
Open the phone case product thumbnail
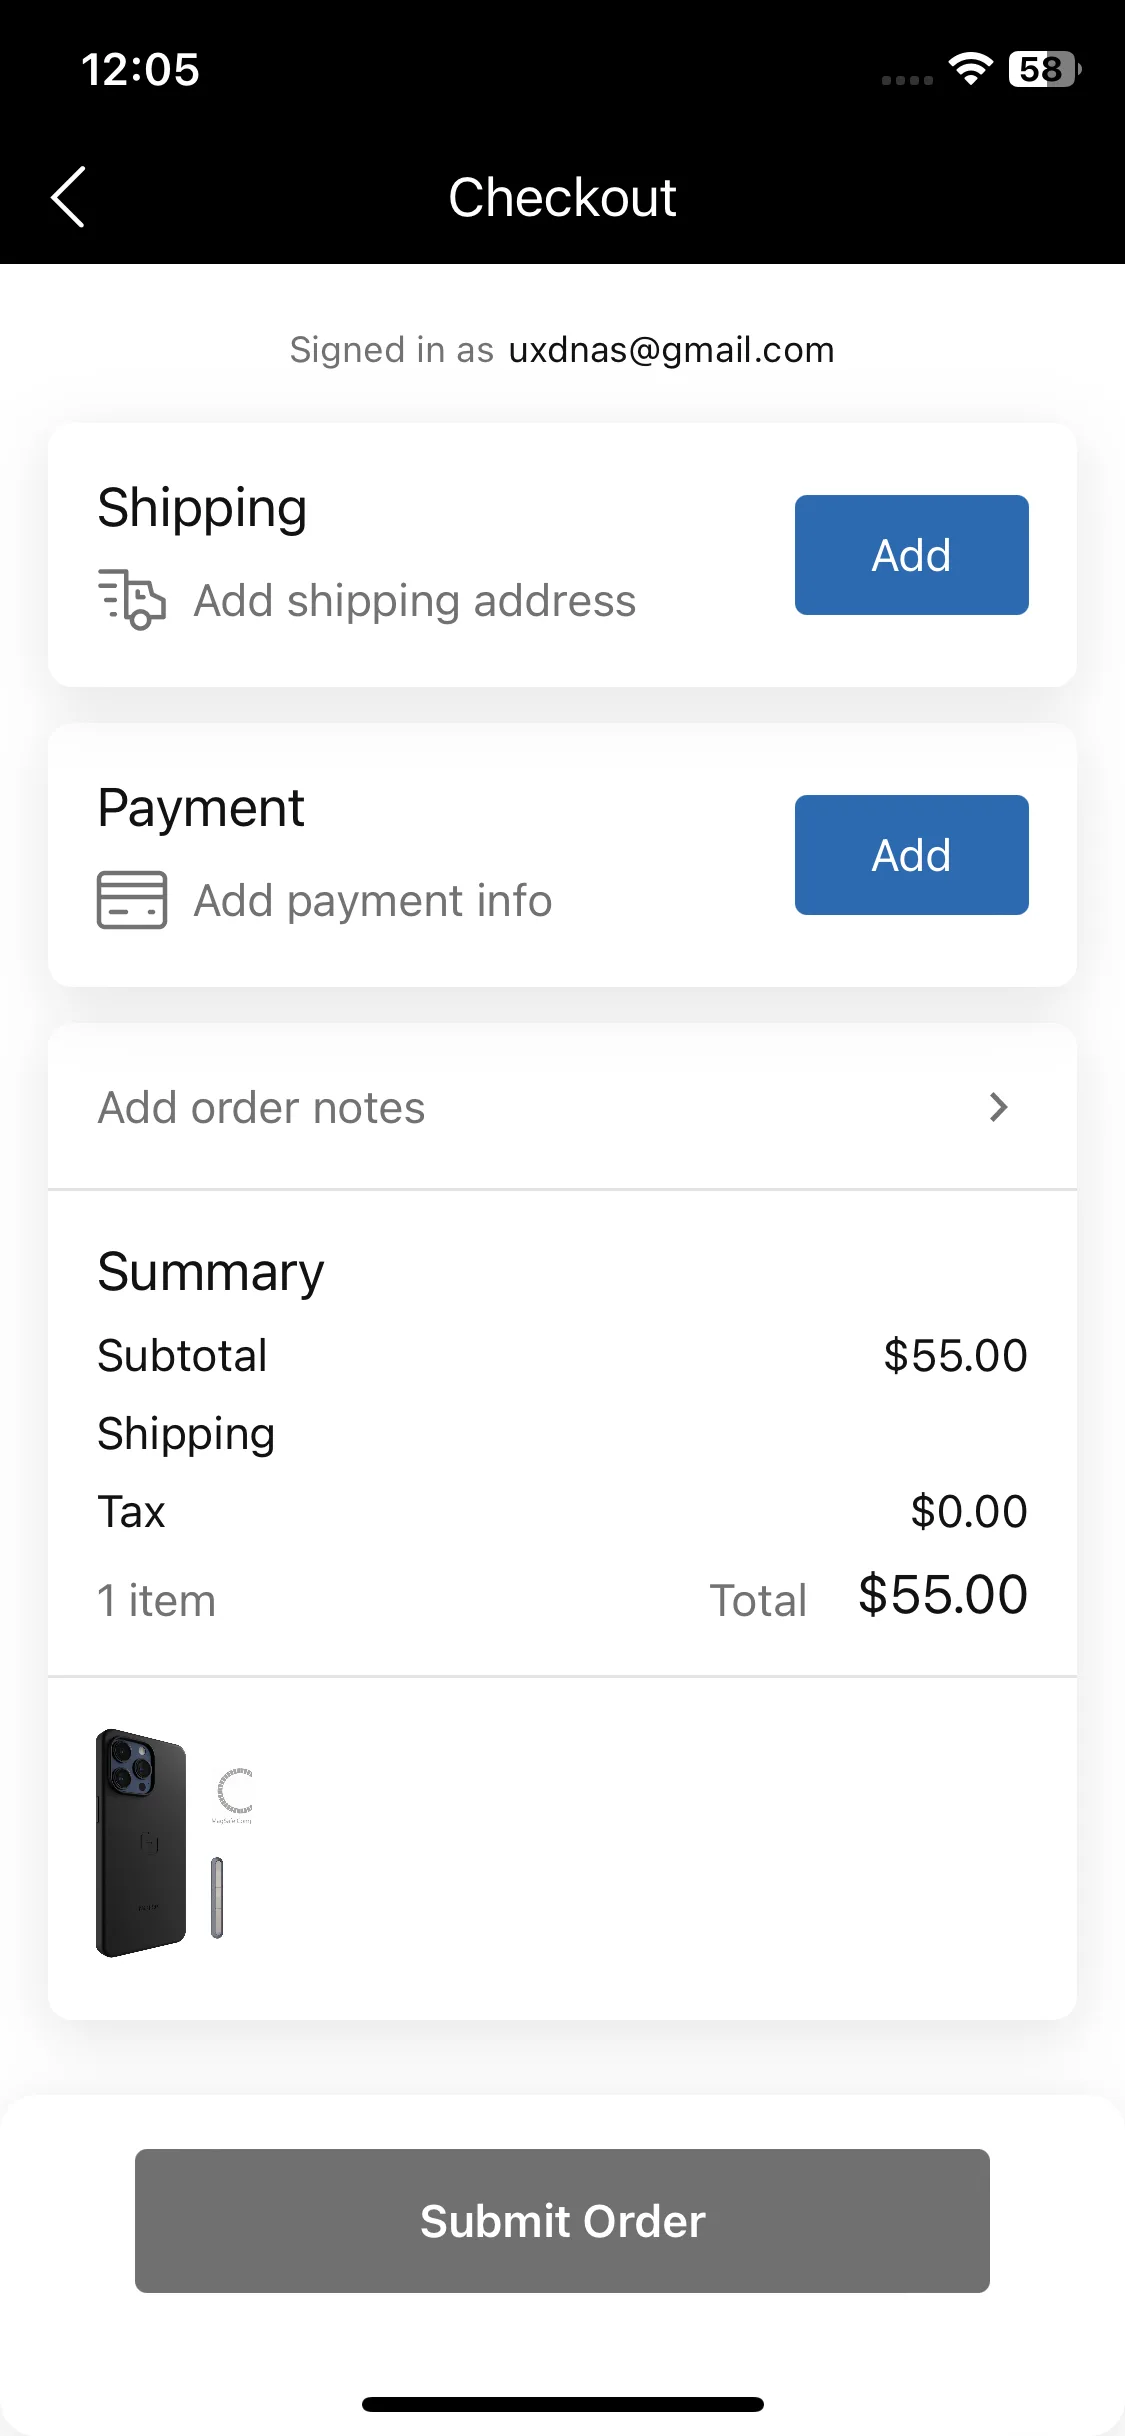(175, 1842)
